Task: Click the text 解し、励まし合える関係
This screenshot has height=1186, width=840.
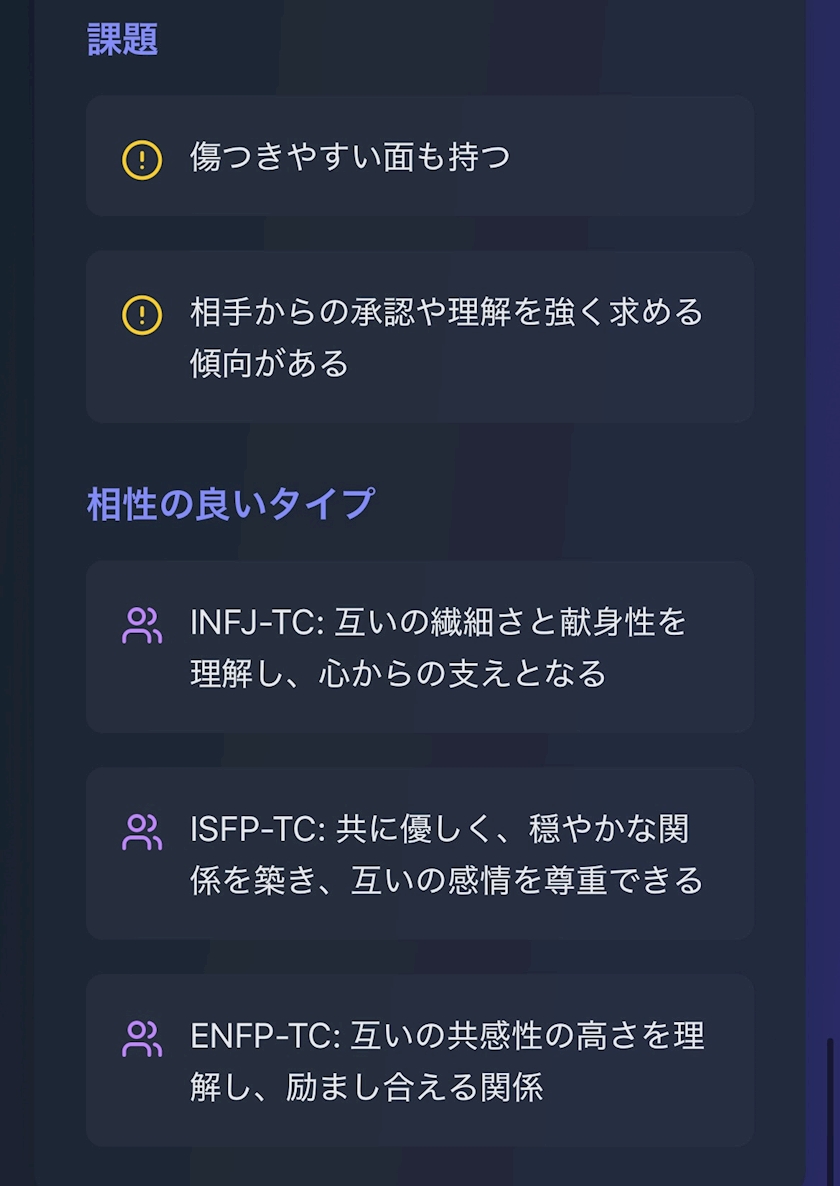Action: (366, 1087)
